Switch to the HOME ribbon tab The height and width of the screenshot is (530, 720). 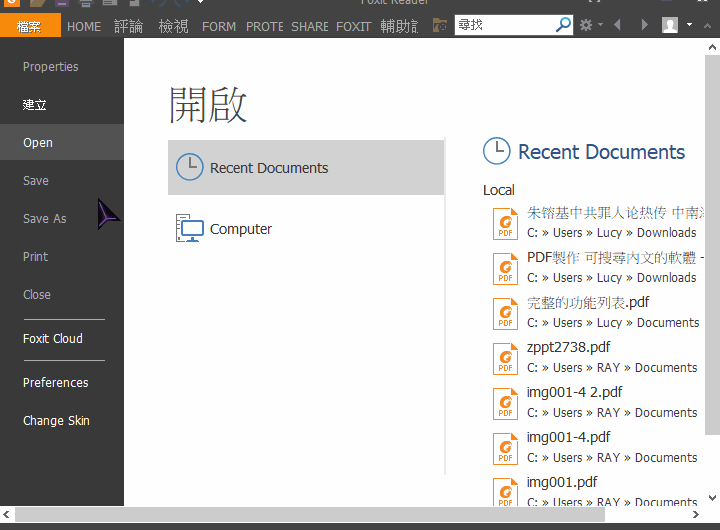(84, 27)
